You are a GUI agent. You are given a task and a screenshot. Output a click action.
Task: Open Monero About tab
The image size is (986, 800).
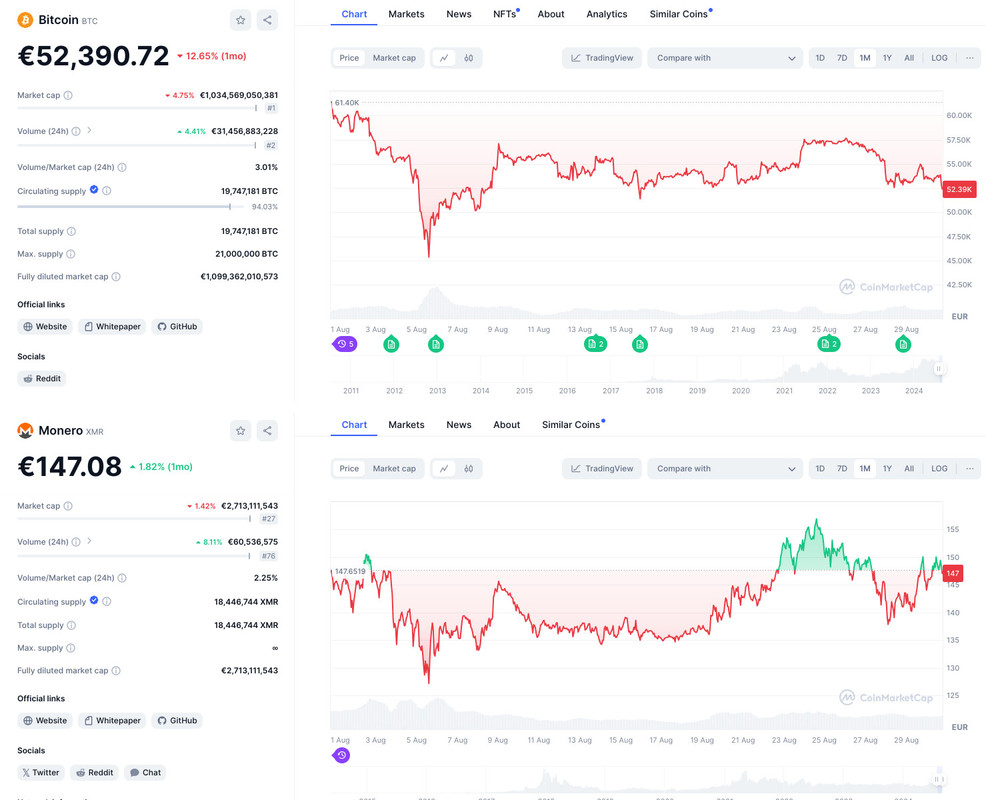coord(507,425)
